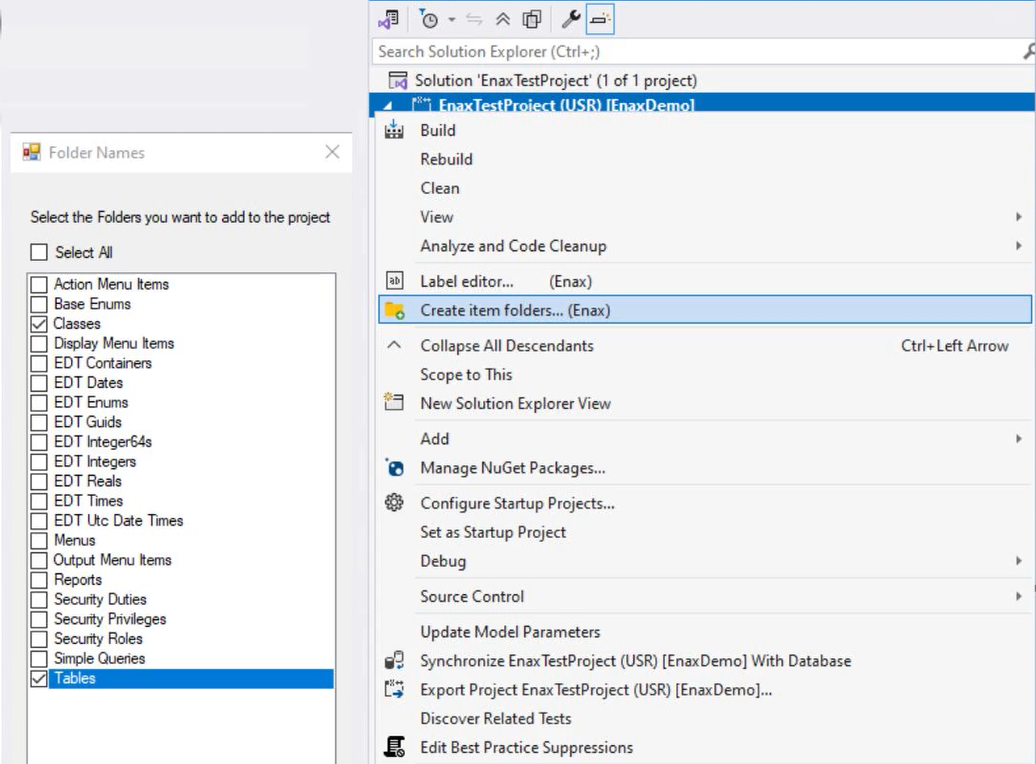Choose Set as Startup Project
This screenshot has width=1036, height=764.
(493, 533)
